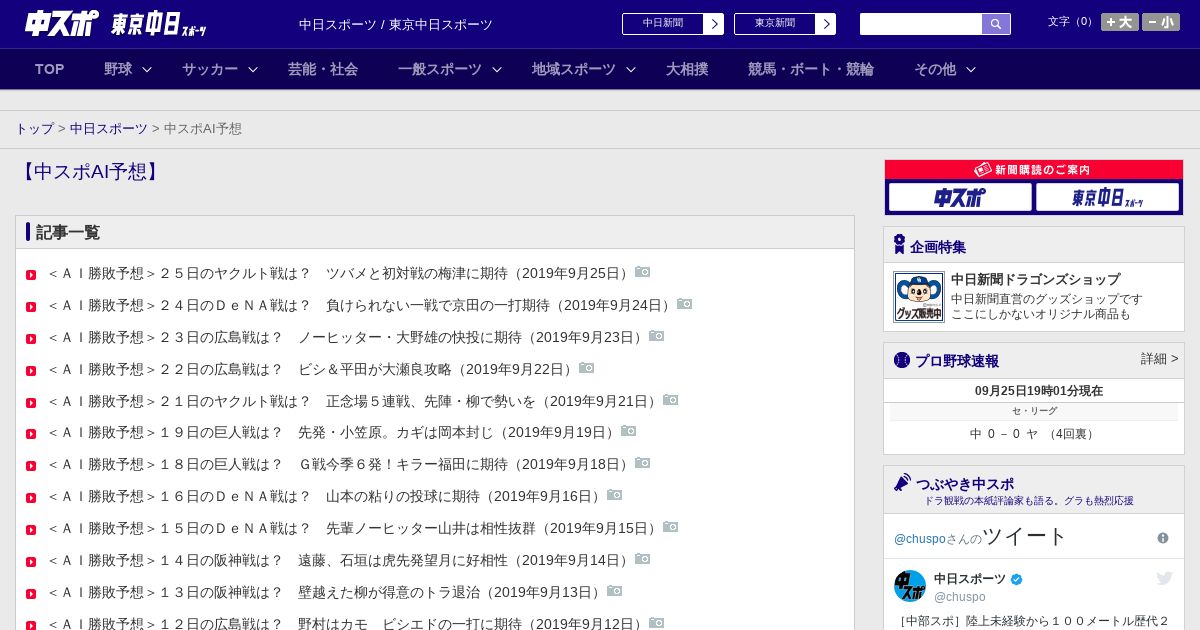Viewport: 1200px width, 630px height.
Task: Open the 大相撲 menu item
Action: point(687,69)
